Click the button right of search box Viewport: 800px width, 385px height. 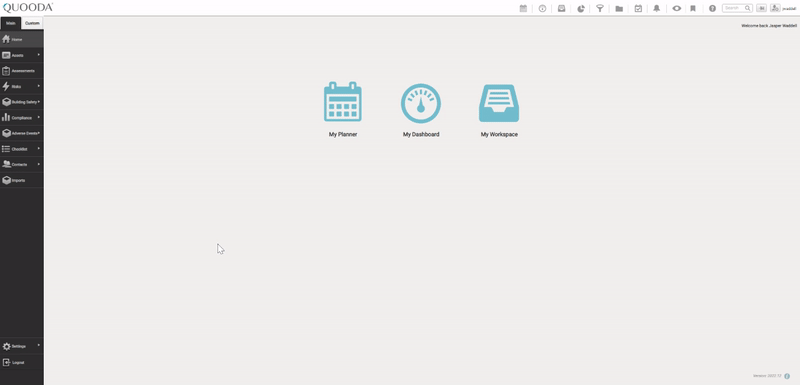pyautogui.click(x=762, y=8)
